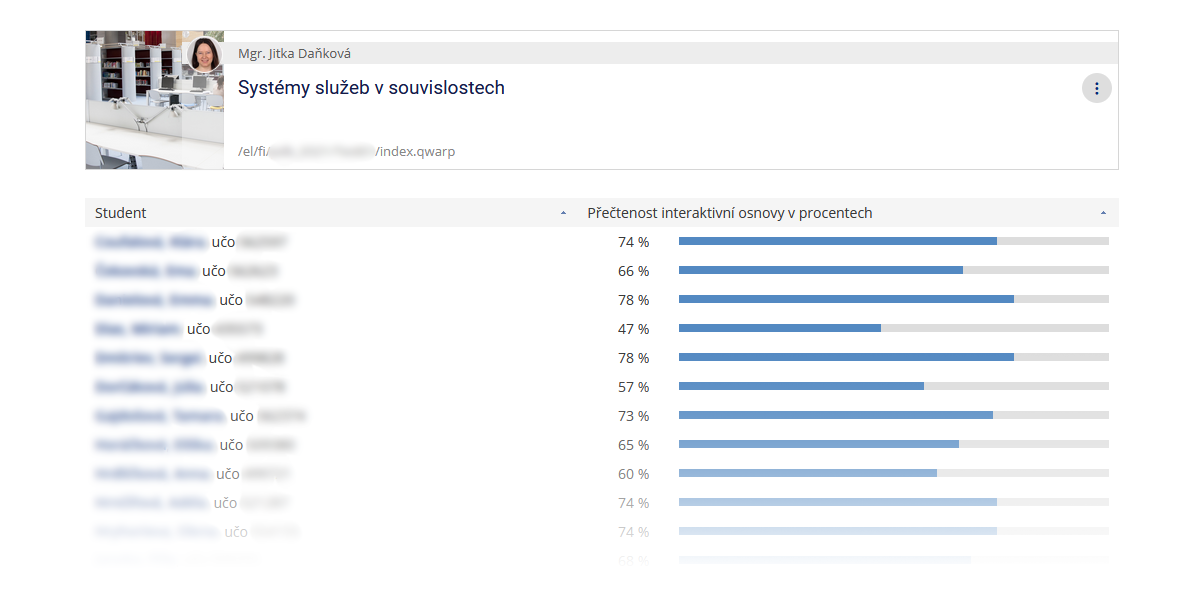Open student name in the 57 % row

[x=149, y=387]
